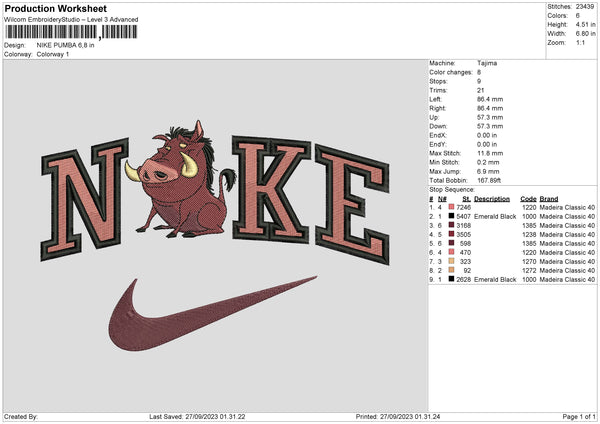Click the 'Stop Sequence:' heading
Image resolution: width=600 pixels, height=424 pixels.
(x=452, y=190)
